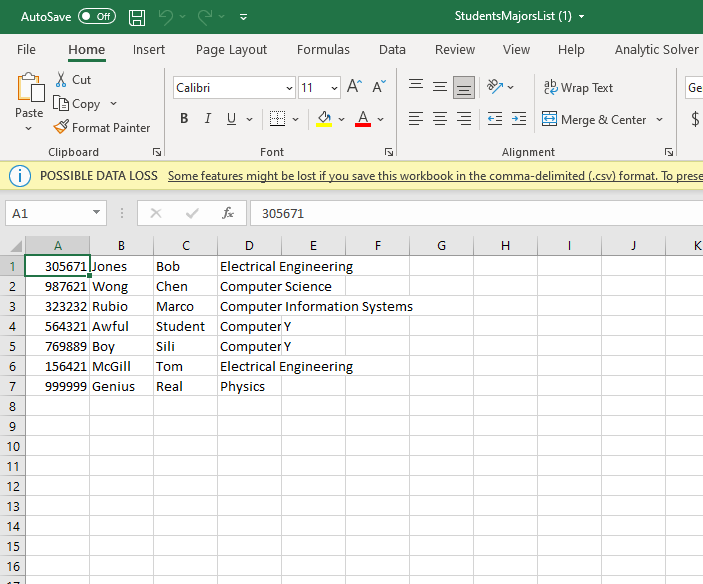Expand the Paste options arrow
703x584 pixels.
pyautogui.click(x=29, y=129)
